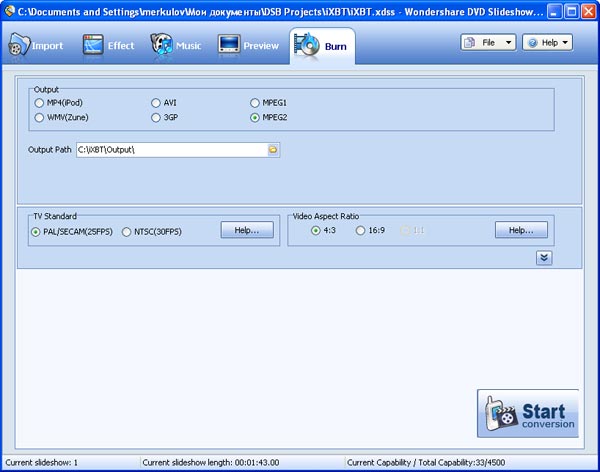Click Help button in TV Standard group

pos(247,230)
